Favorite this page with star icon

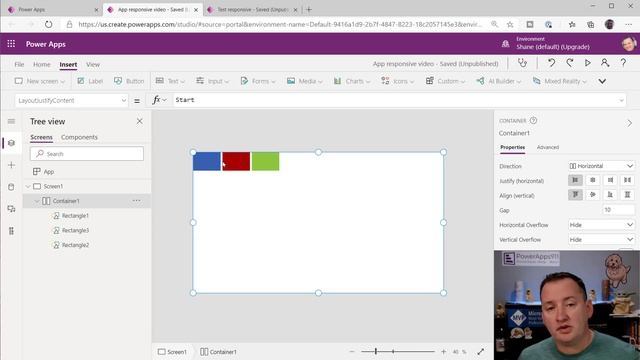click(510, 24)
